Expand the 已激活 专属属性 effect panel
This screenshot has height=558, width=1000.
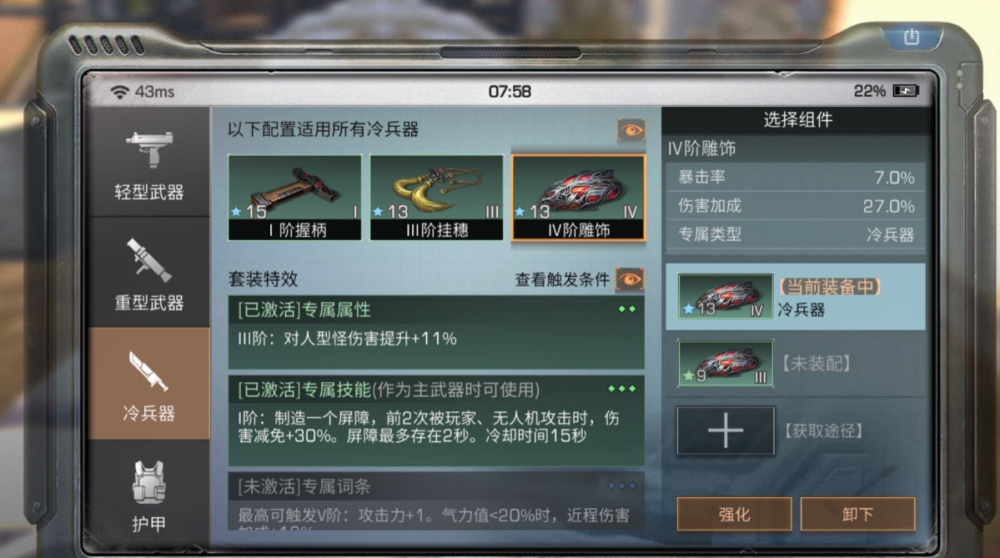click(436, 332)
